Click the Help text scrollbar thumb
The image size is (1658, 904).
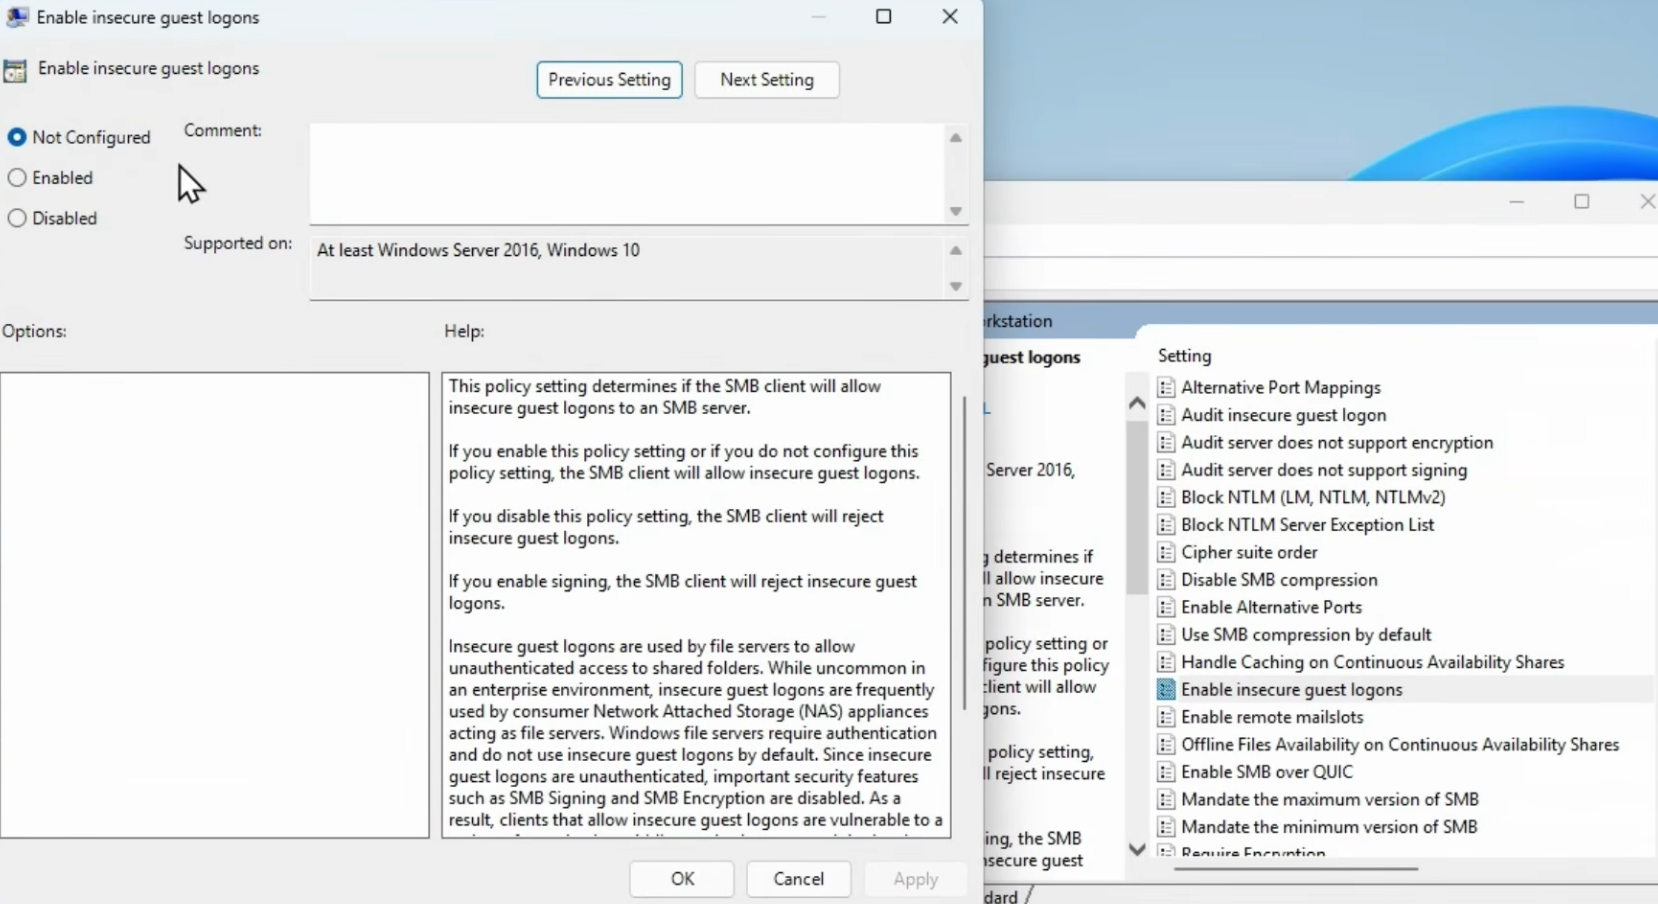click(x=963, y=553)
